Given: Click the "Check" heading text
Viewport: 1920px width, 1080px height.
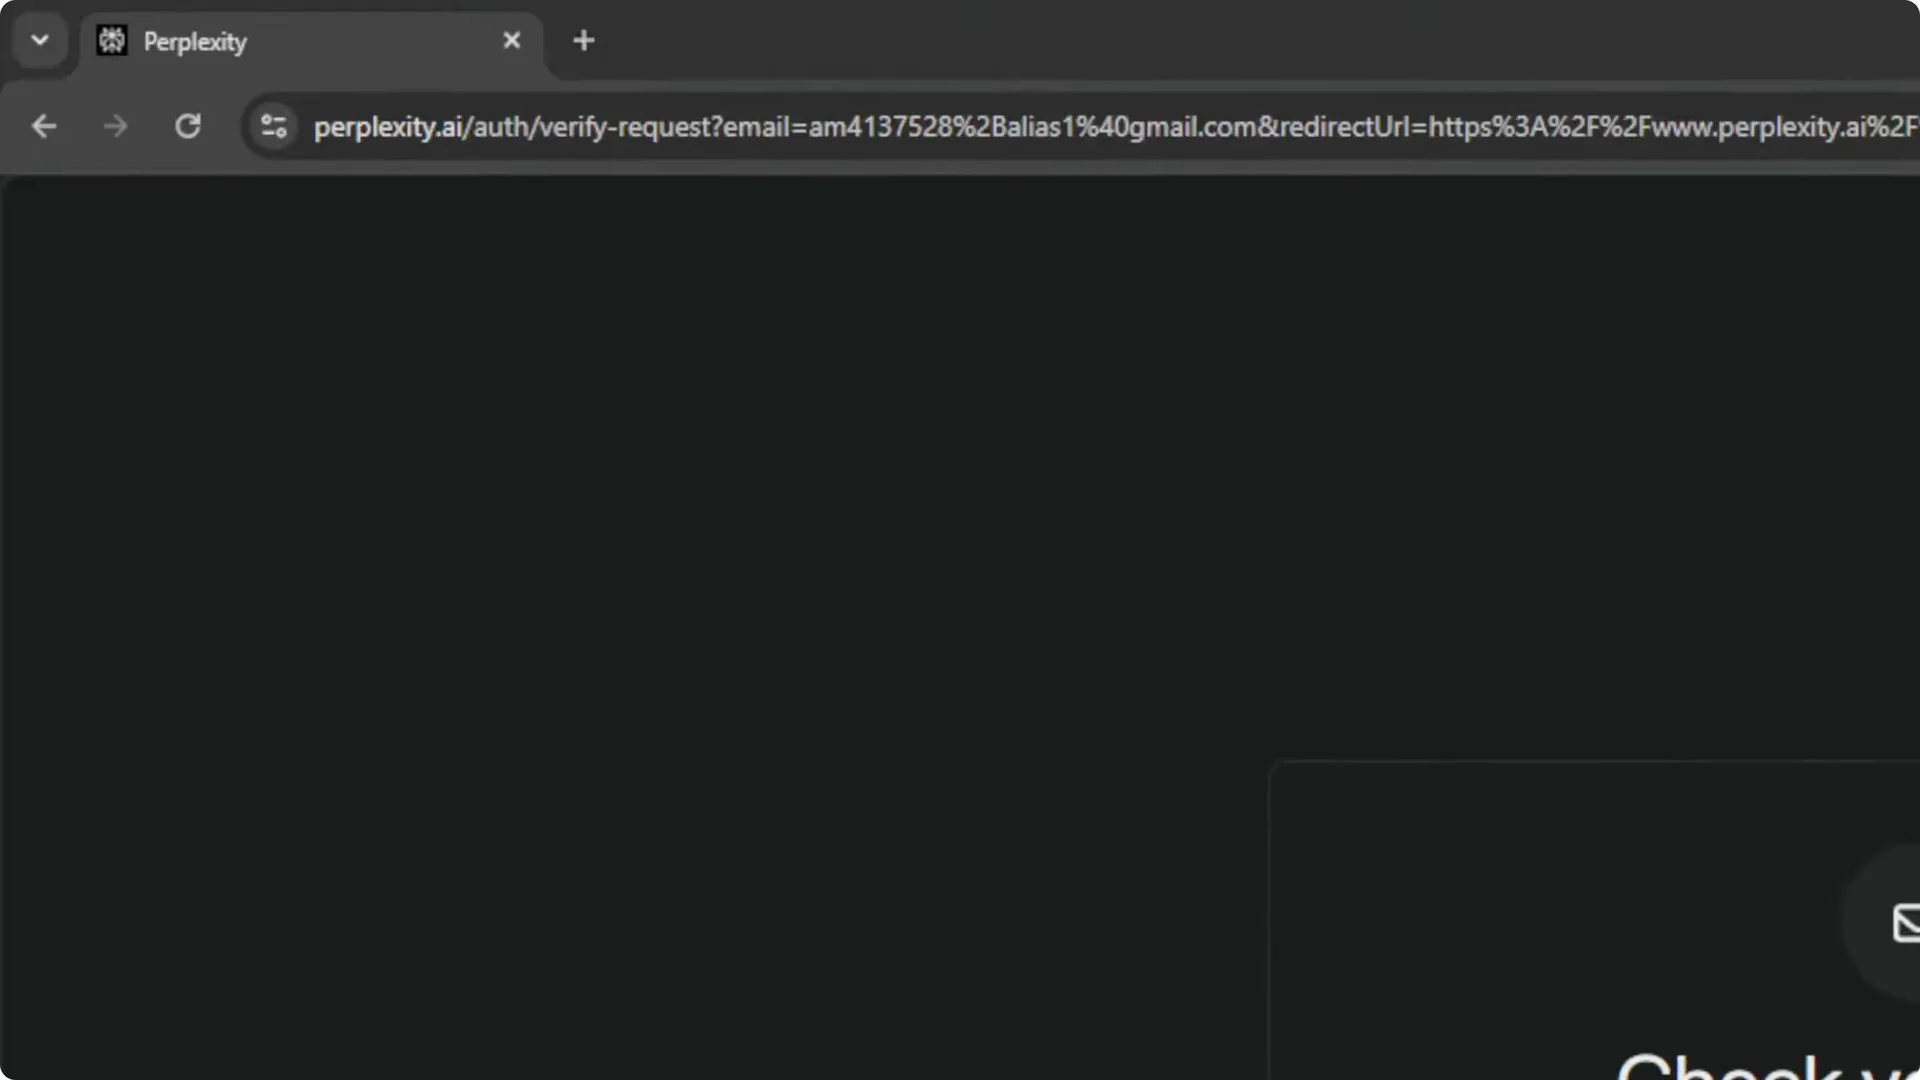Looking at the screenshot, I should 1730,1067.
